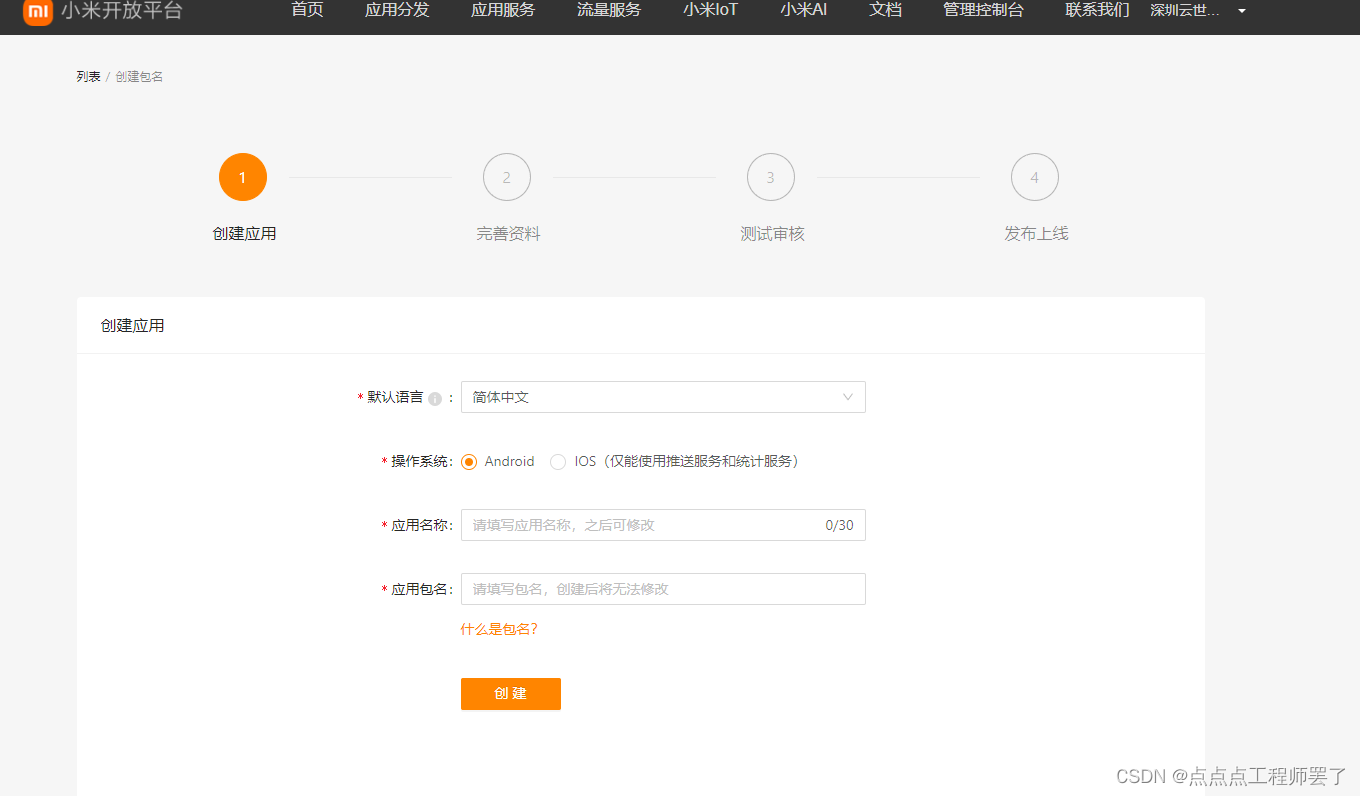Click the step 3 测试审核 circle
The height and width of the screenshot is (796, 1360).
[x=771, y=177]
